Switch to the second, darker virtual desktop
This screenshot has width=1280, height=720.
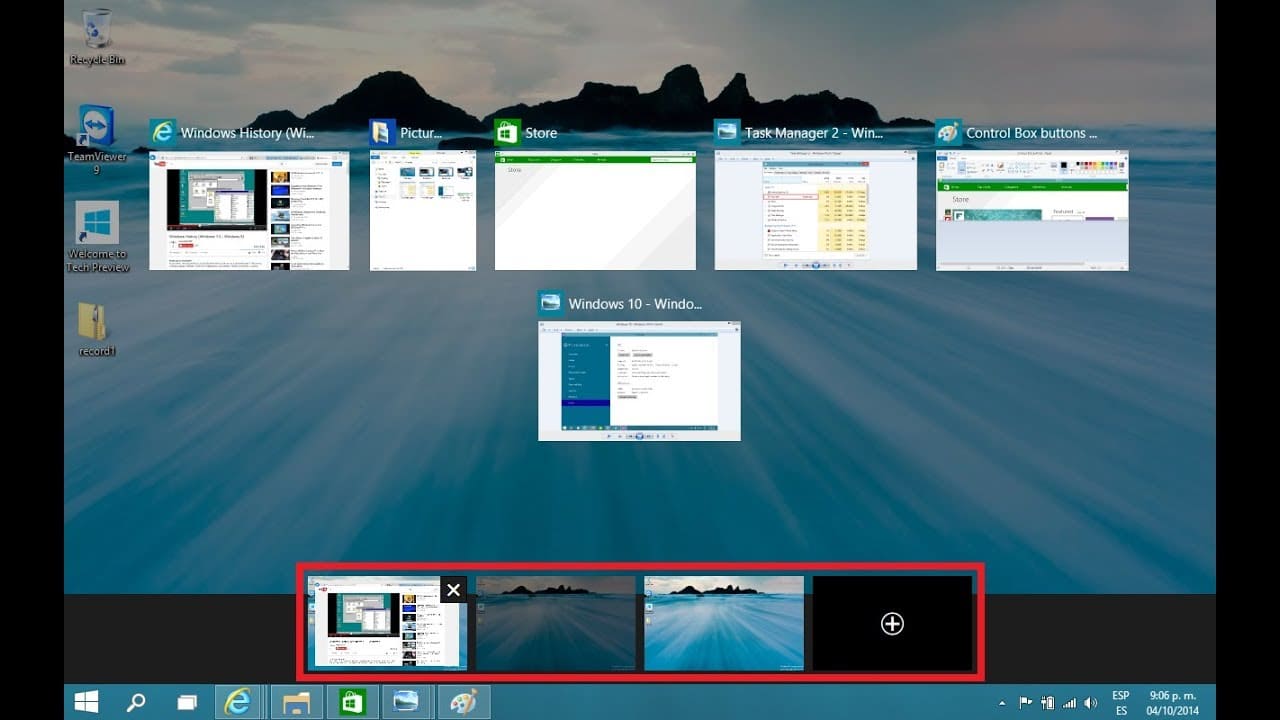[555, 623]
